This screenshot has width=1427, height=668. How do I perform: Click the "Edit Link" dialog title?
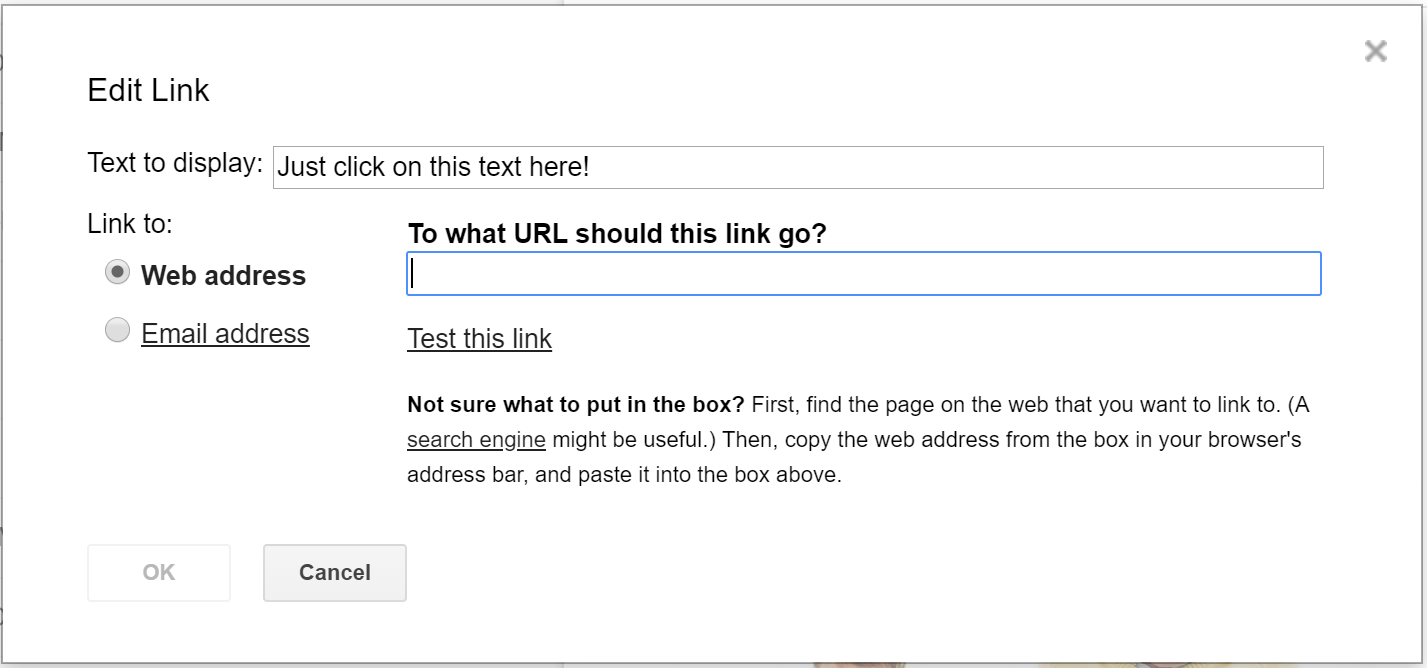coord(148,91)
